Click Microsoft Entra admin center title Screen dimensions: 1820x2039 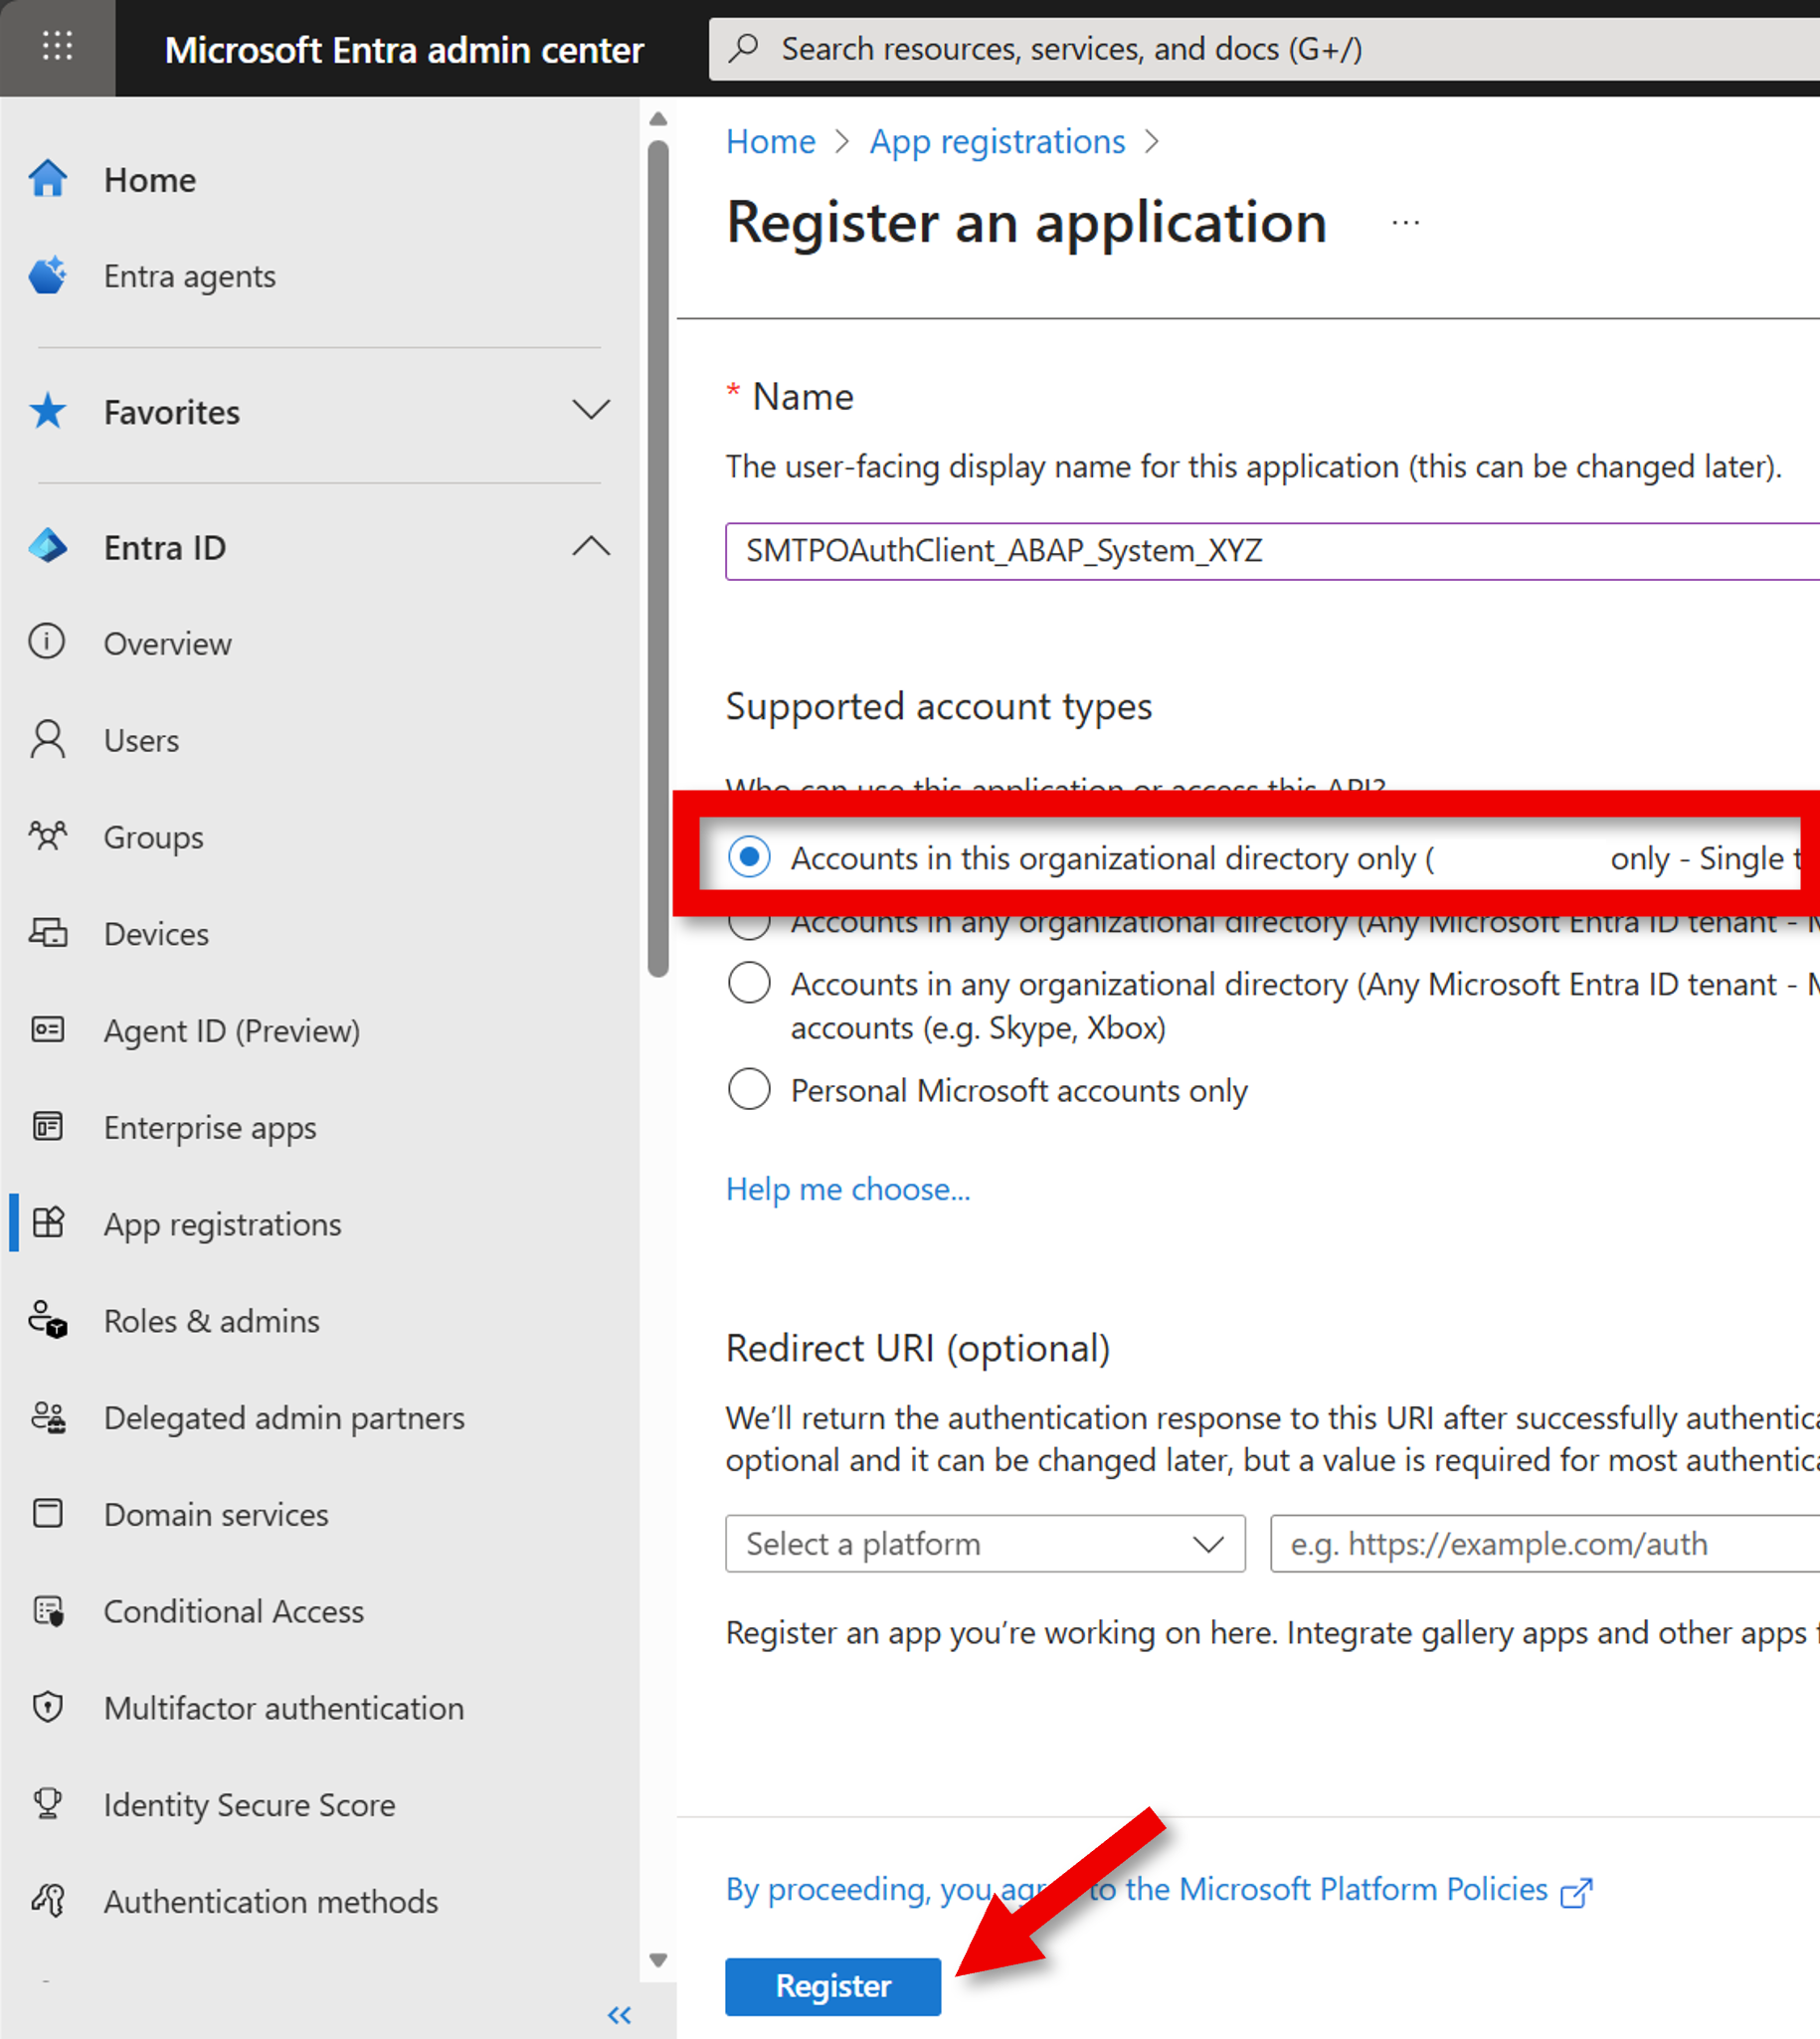coord(404,50)
